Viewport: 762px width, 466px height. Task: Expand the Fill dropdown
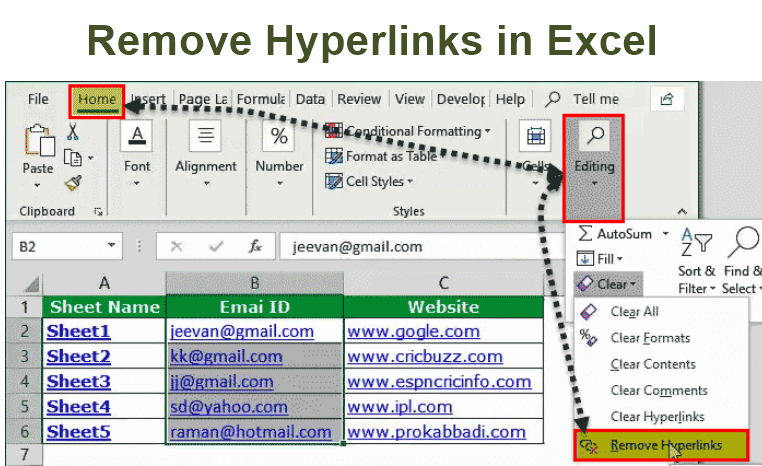click(x=620, y=259)
